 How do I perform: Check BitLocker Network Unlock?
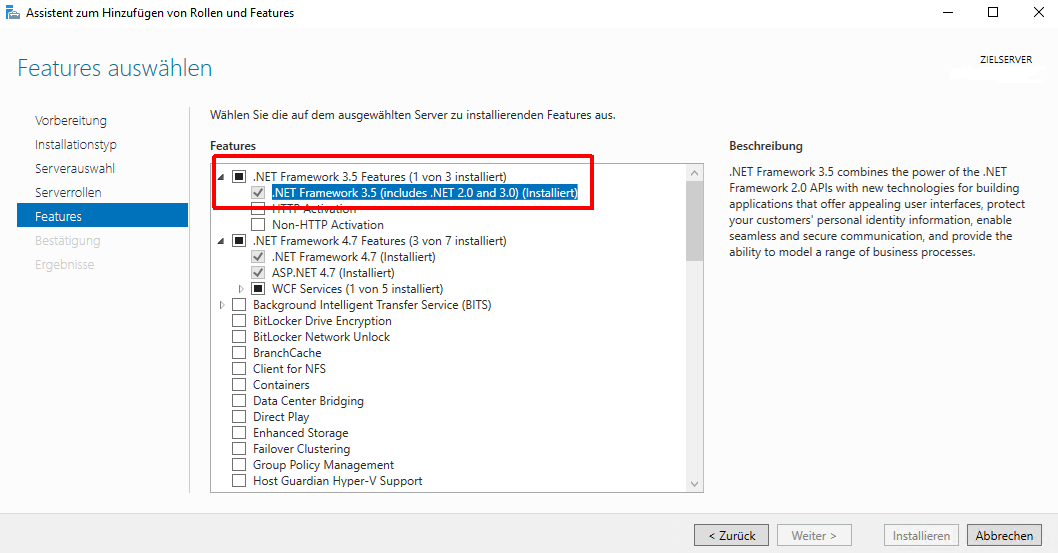point(239,337)
